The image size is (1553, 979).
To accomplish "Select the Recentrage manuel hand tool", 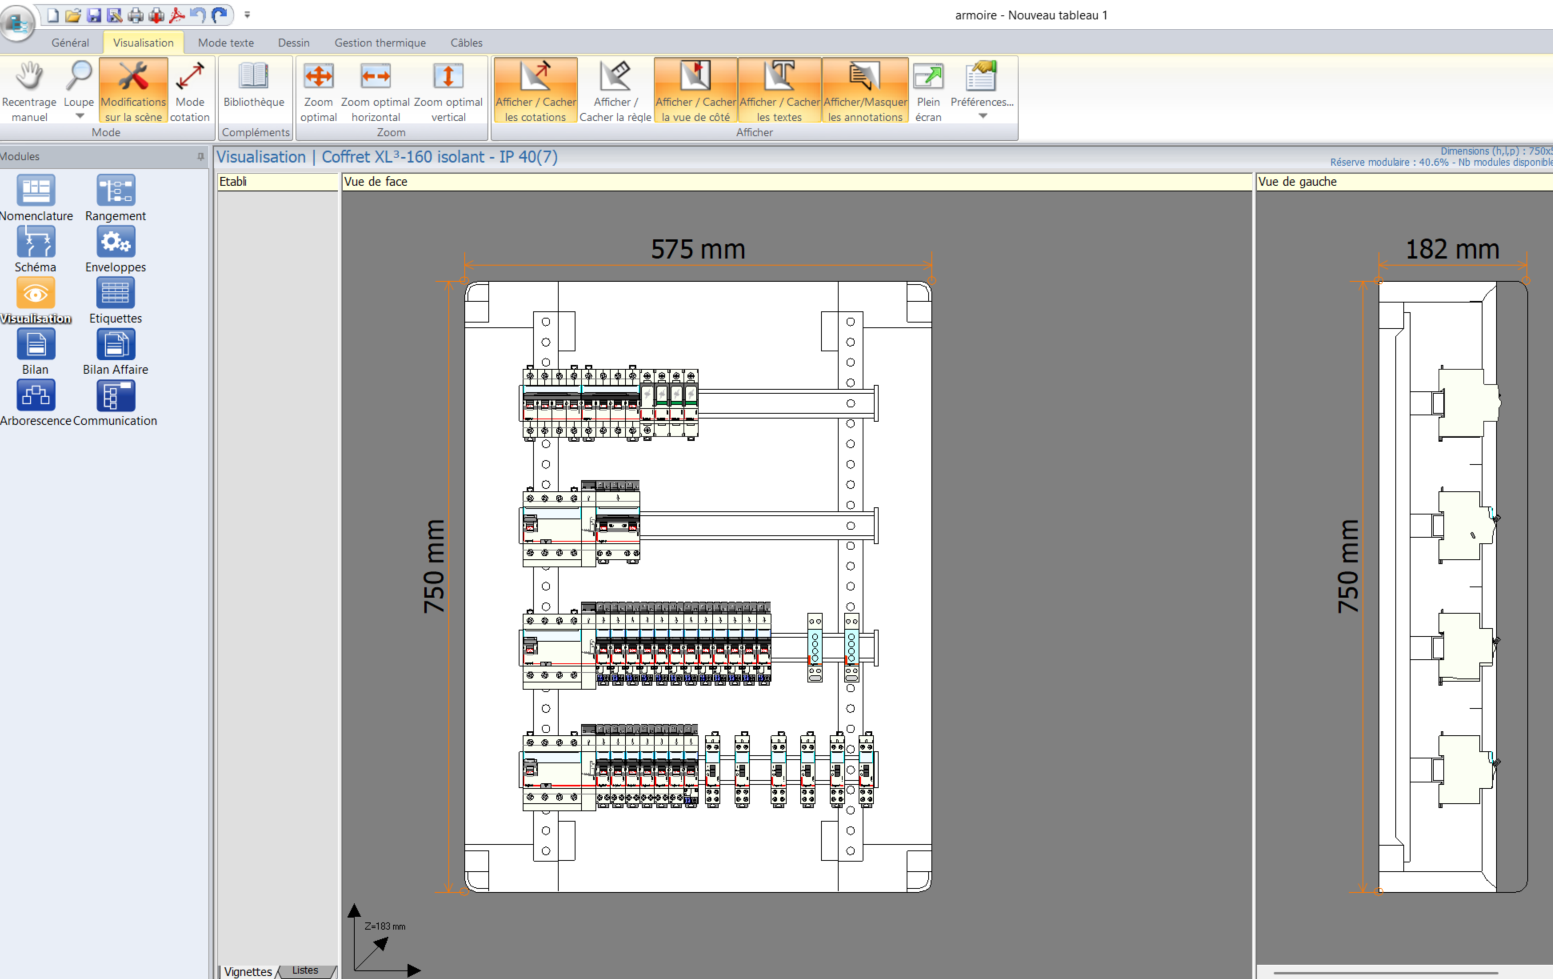I will (29, 90).
